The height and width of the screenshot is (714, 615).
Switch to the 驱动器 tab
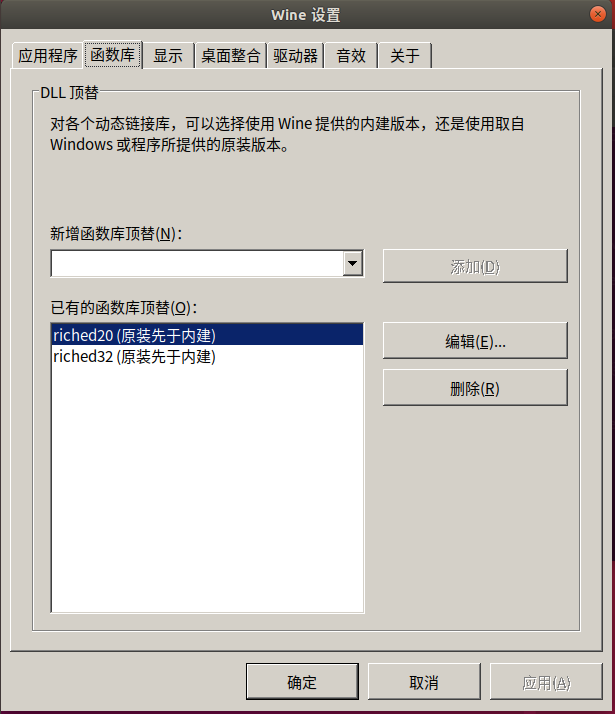pos(295,56)
